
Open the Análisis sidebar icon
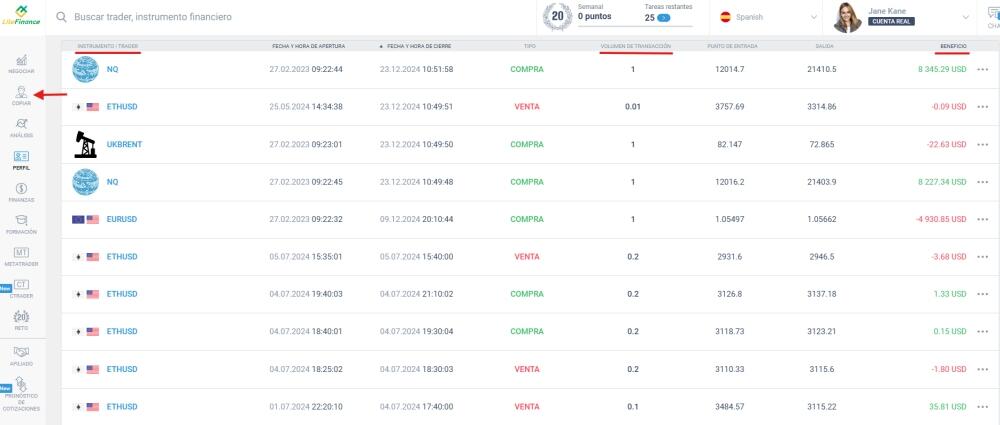click(x=21, y=128)
